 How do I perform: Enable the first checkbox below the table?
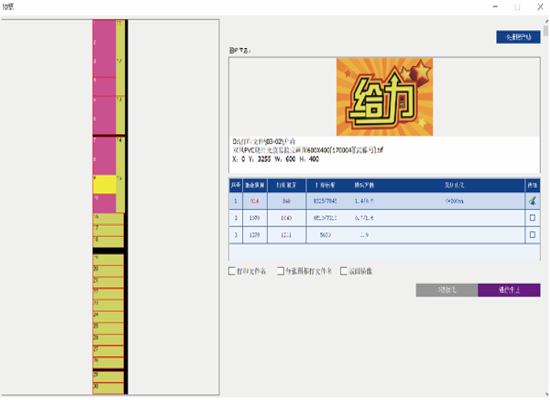(x=232, y=271)
